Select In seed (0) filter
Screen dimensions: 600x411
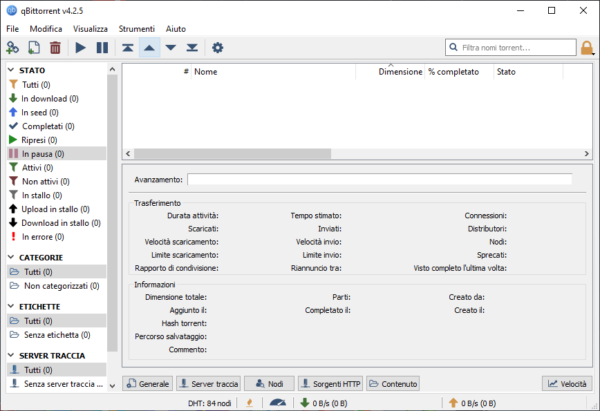click(57, 112)
